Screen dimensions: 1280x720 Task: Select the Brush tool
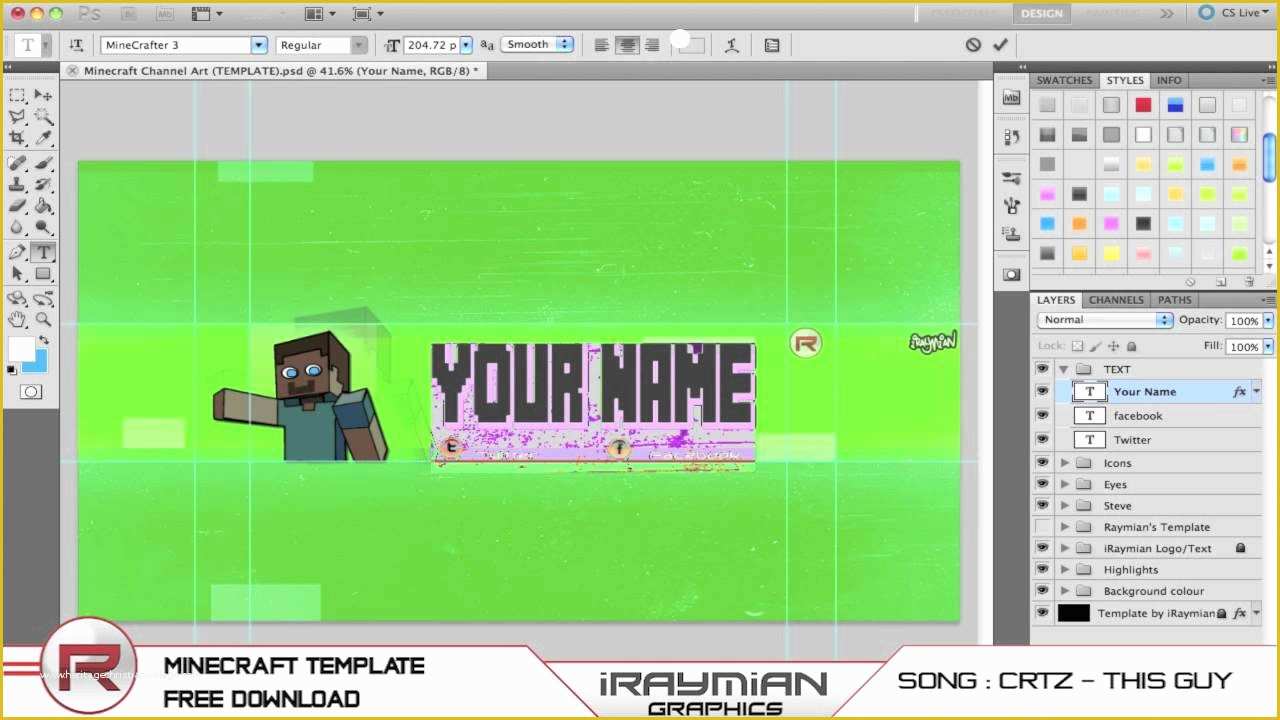pyautogui.click(x=43, y=163)
